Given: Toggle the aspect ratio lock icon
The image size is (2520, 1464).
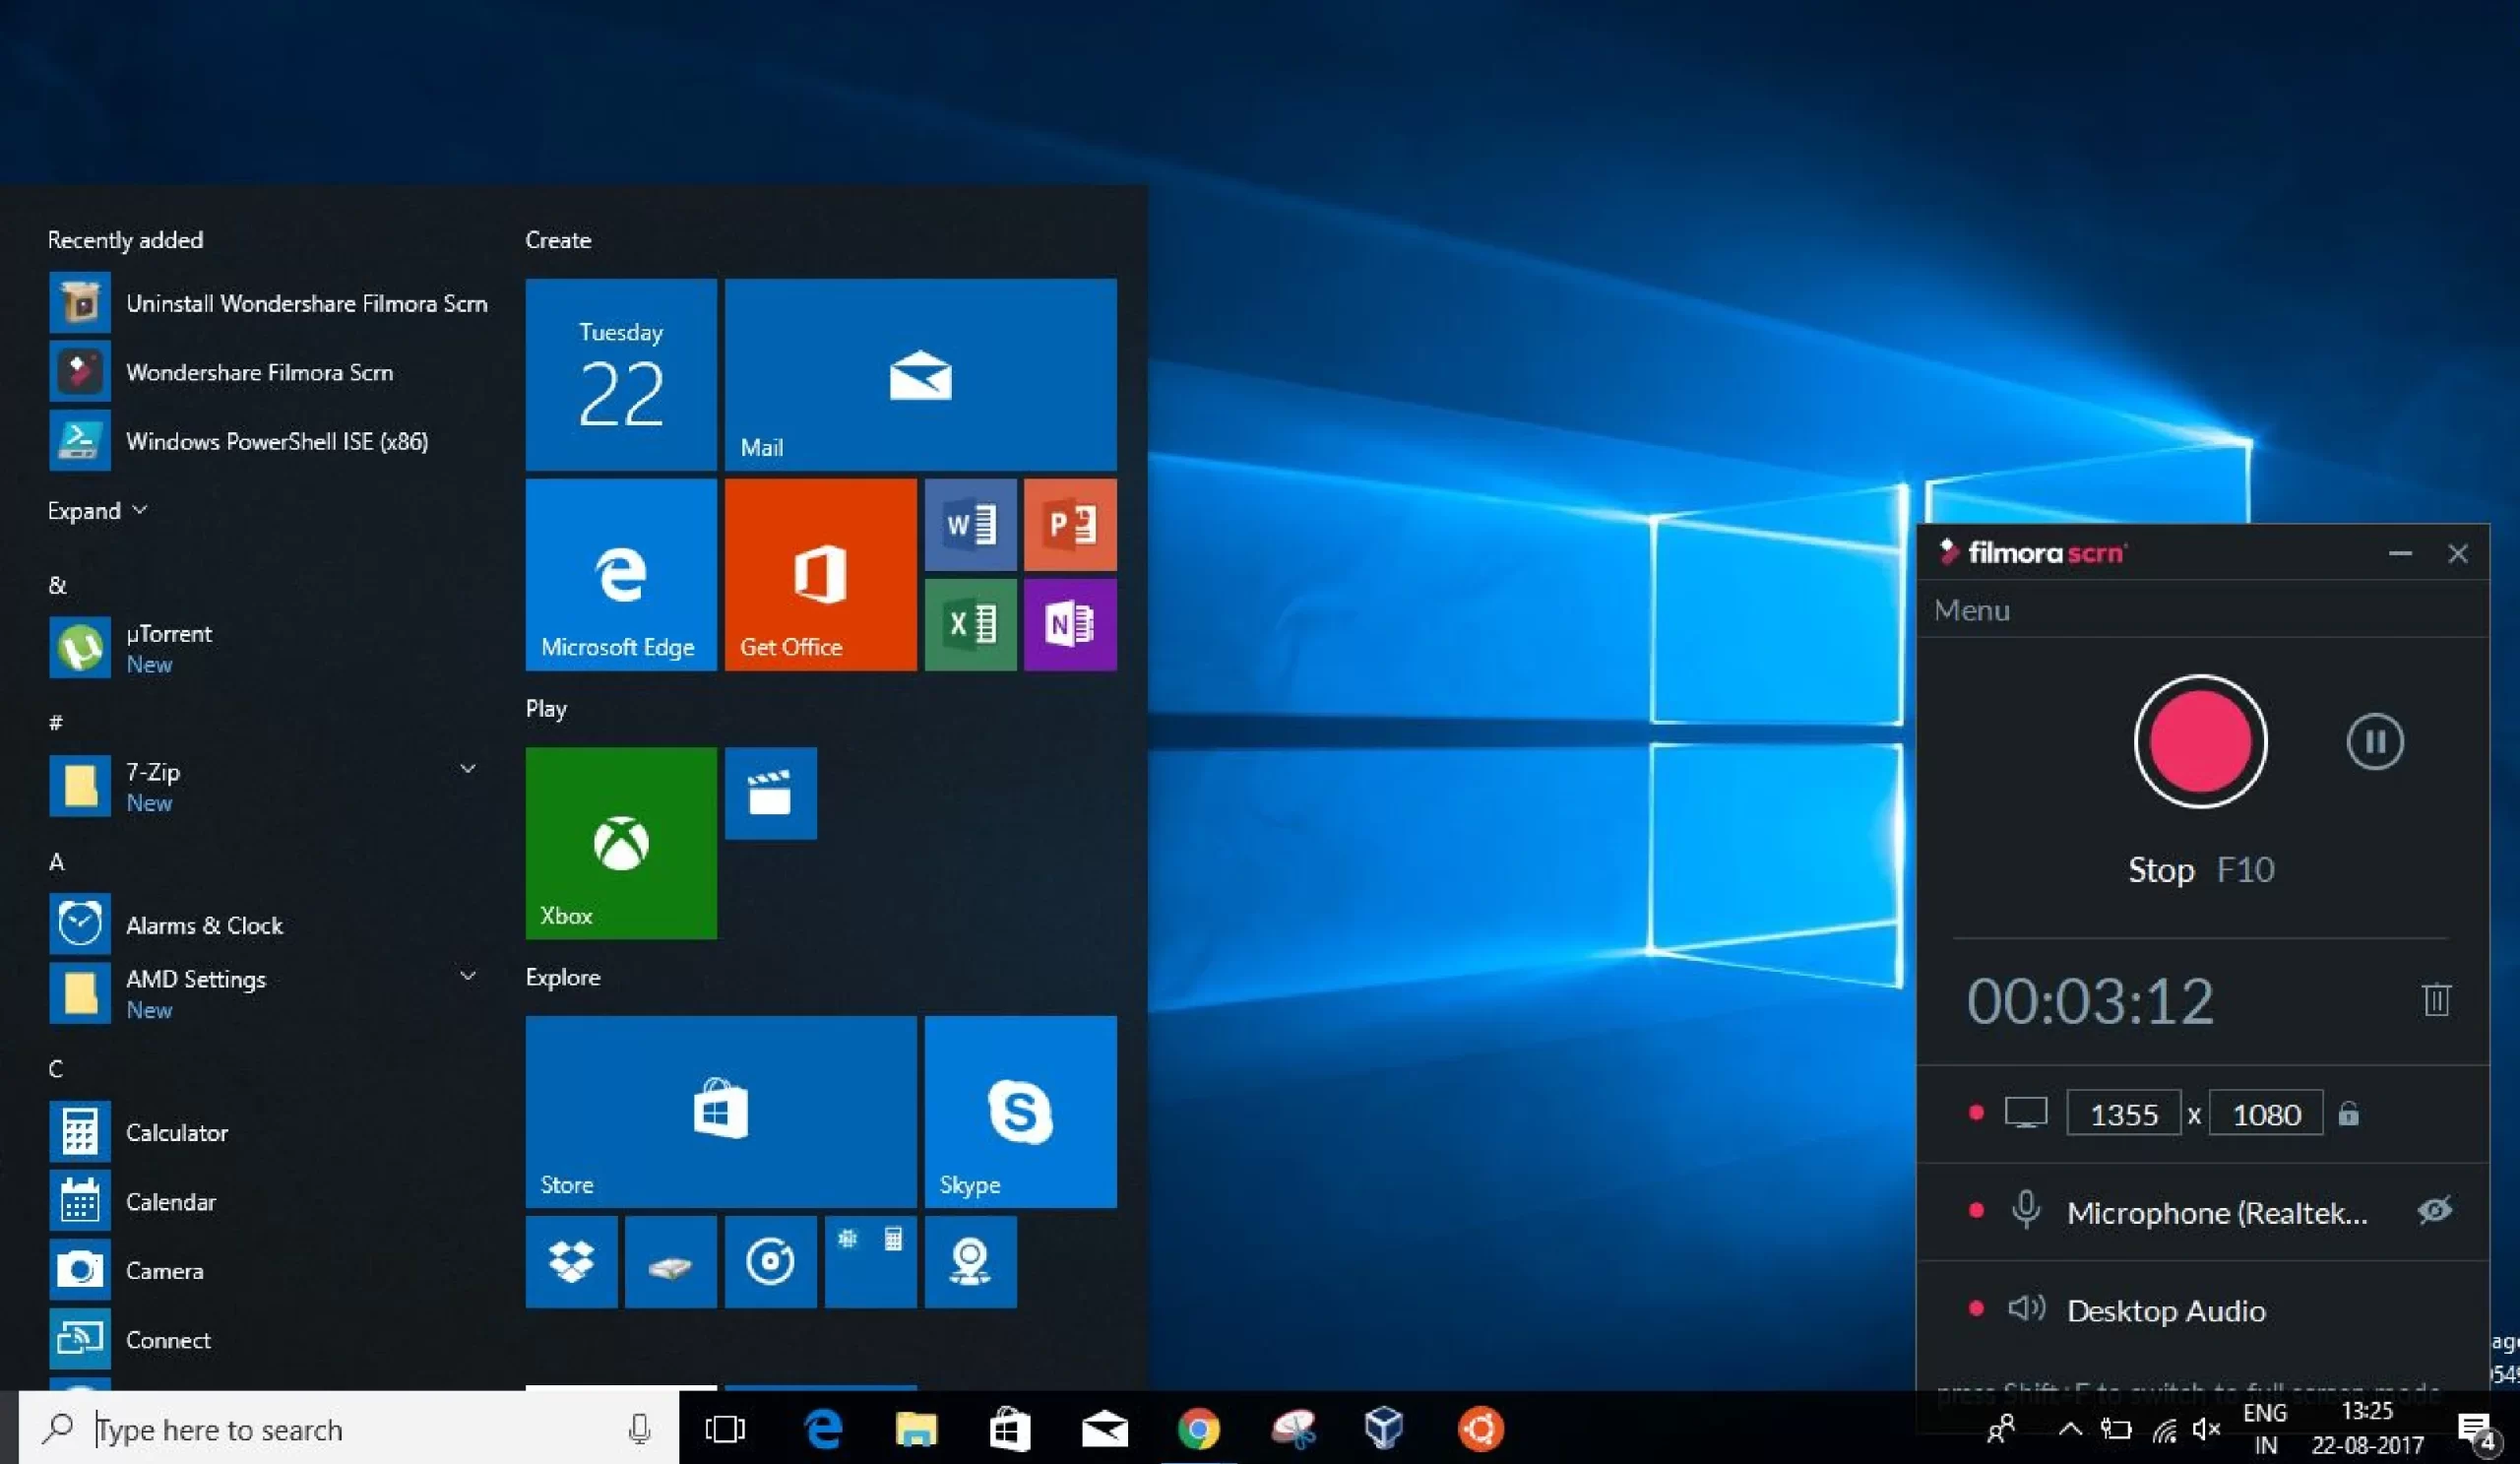Looking at the screenshot, I should [2348, 1114].
